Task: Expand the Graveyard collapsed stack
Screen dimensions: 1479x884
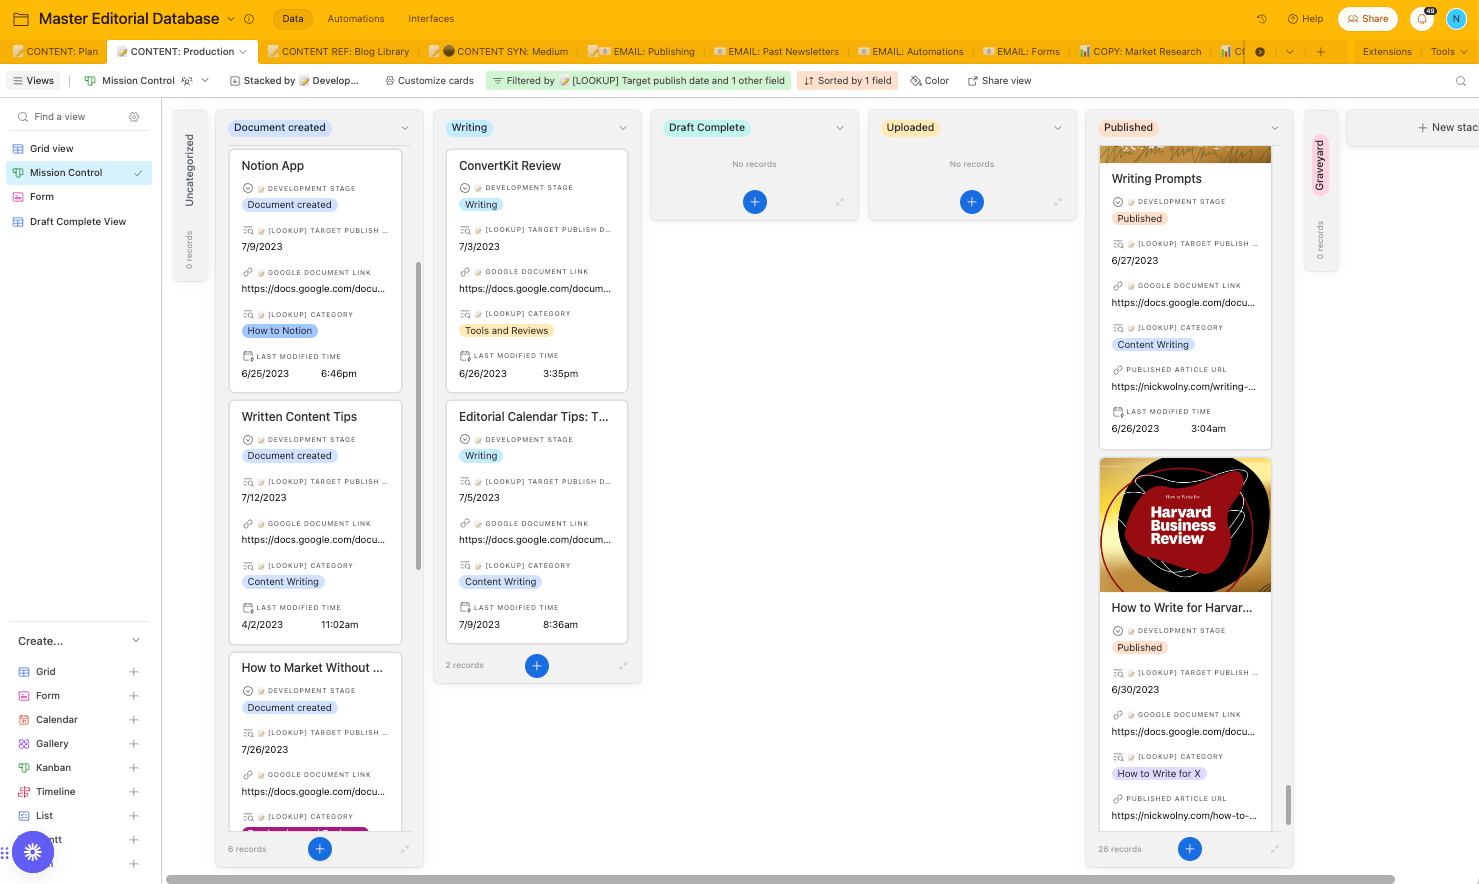Action: coord(1320,190)
